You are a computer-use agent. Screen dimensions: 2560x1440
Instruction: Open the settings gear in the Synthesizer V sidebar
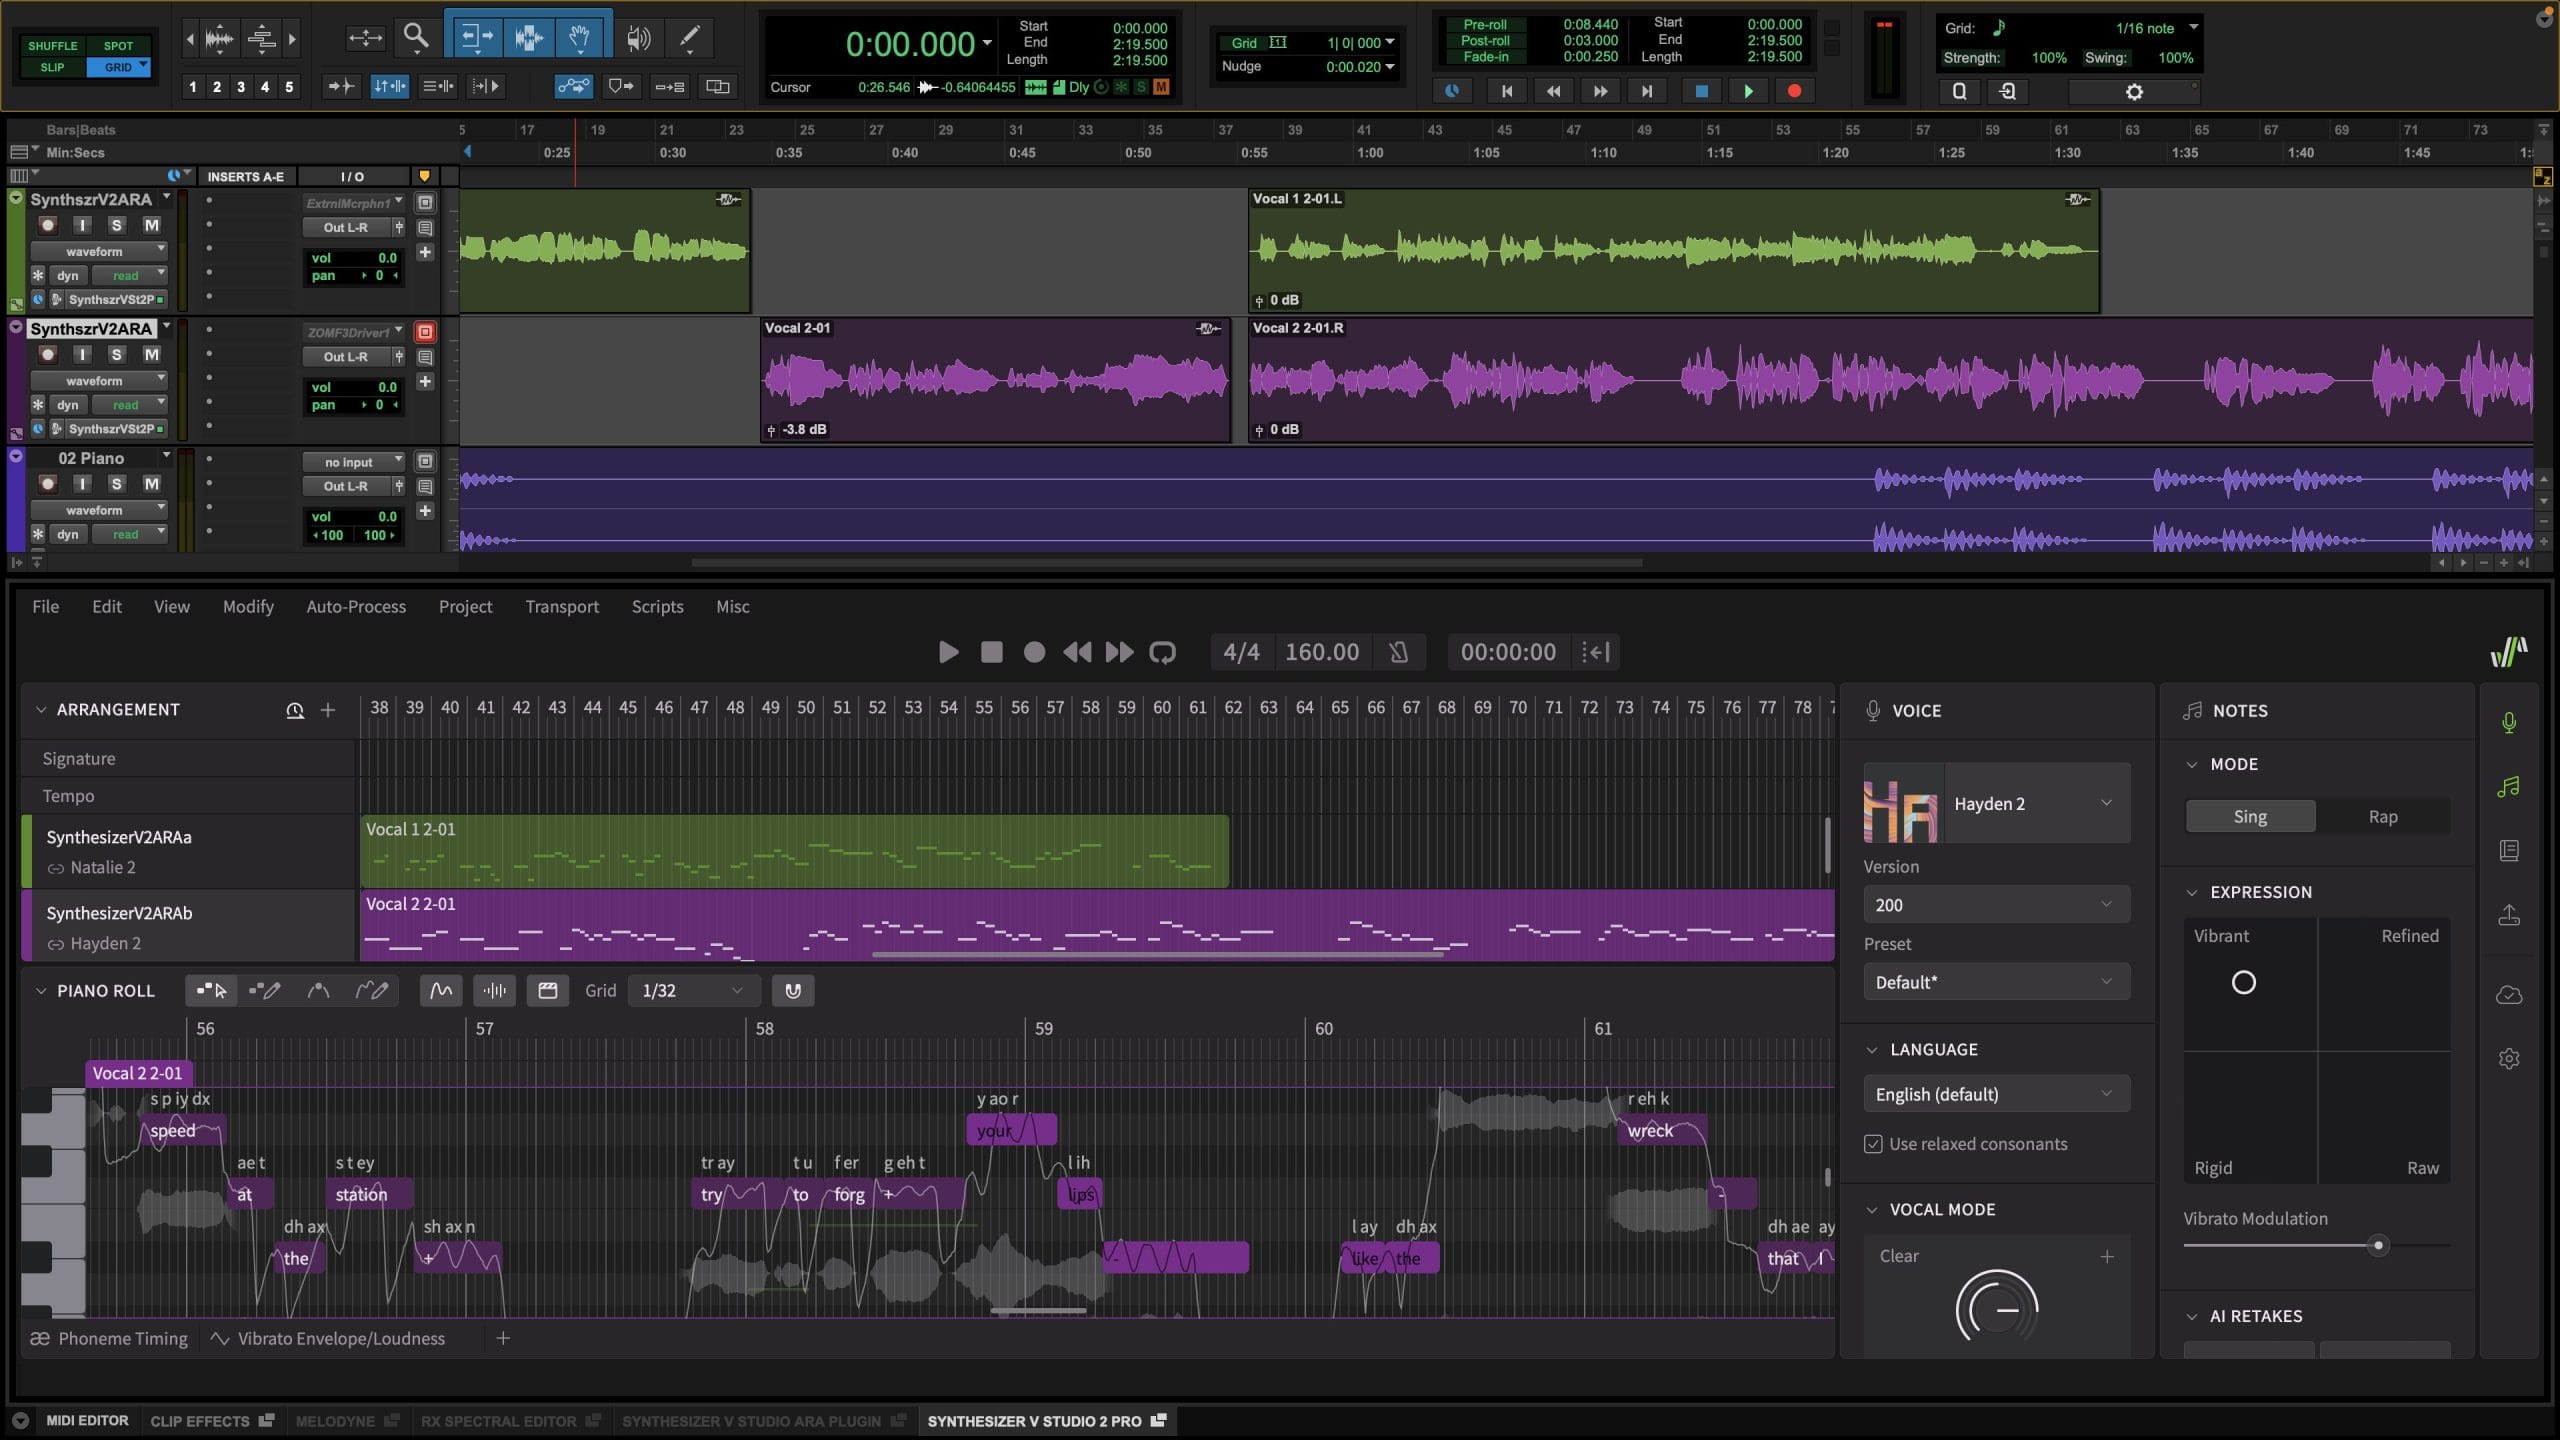click(2510, 1058)
